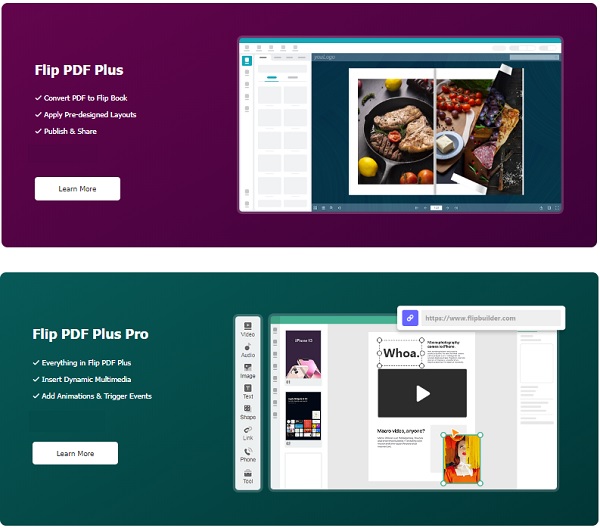Click Learn More under Flip PDF Plus Pro

click(75, 453)
